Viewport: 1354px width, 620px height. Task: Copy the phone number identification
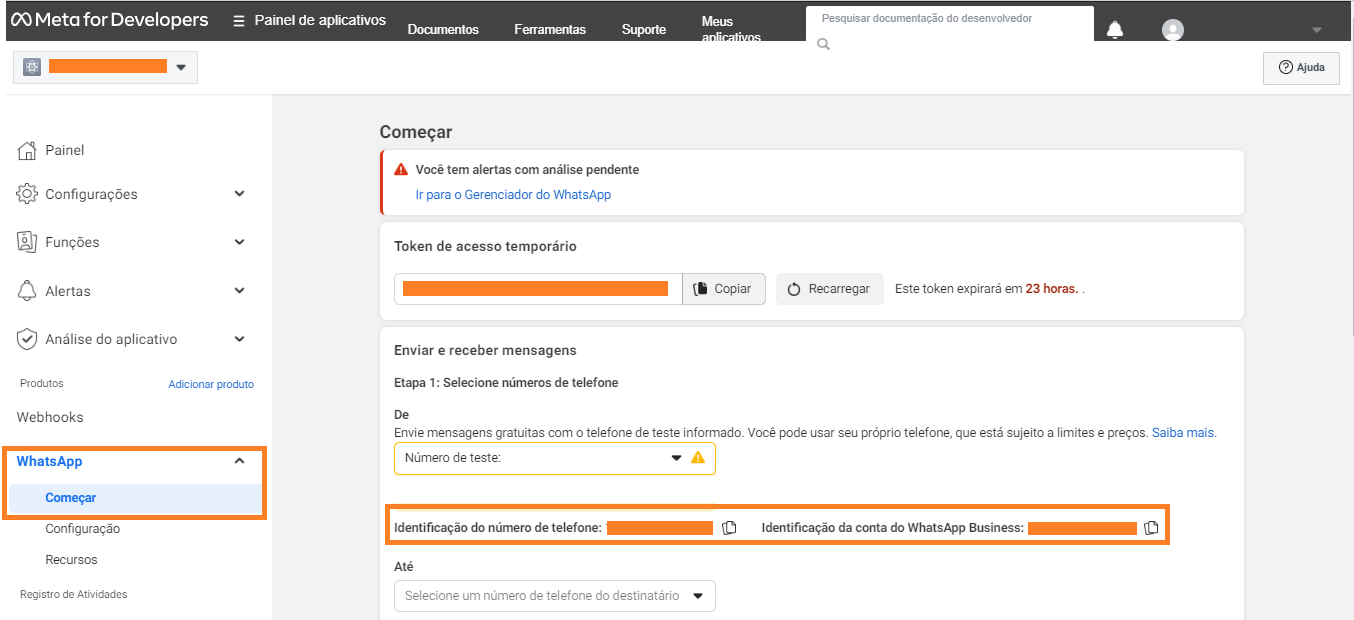click(729, 528)
